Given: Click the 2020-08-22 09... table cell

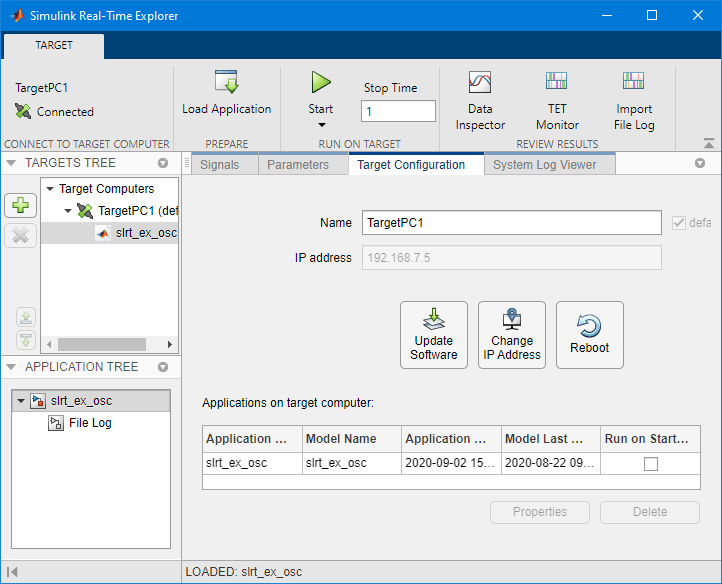Looking at the screenshot, I should tap(551, 463).
